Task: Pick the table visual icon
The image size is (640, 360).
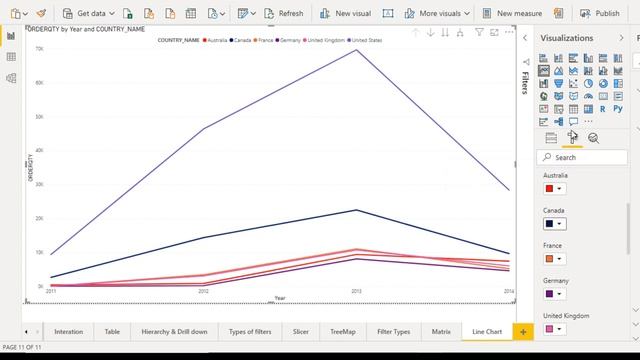Action: tap(573, 109)
